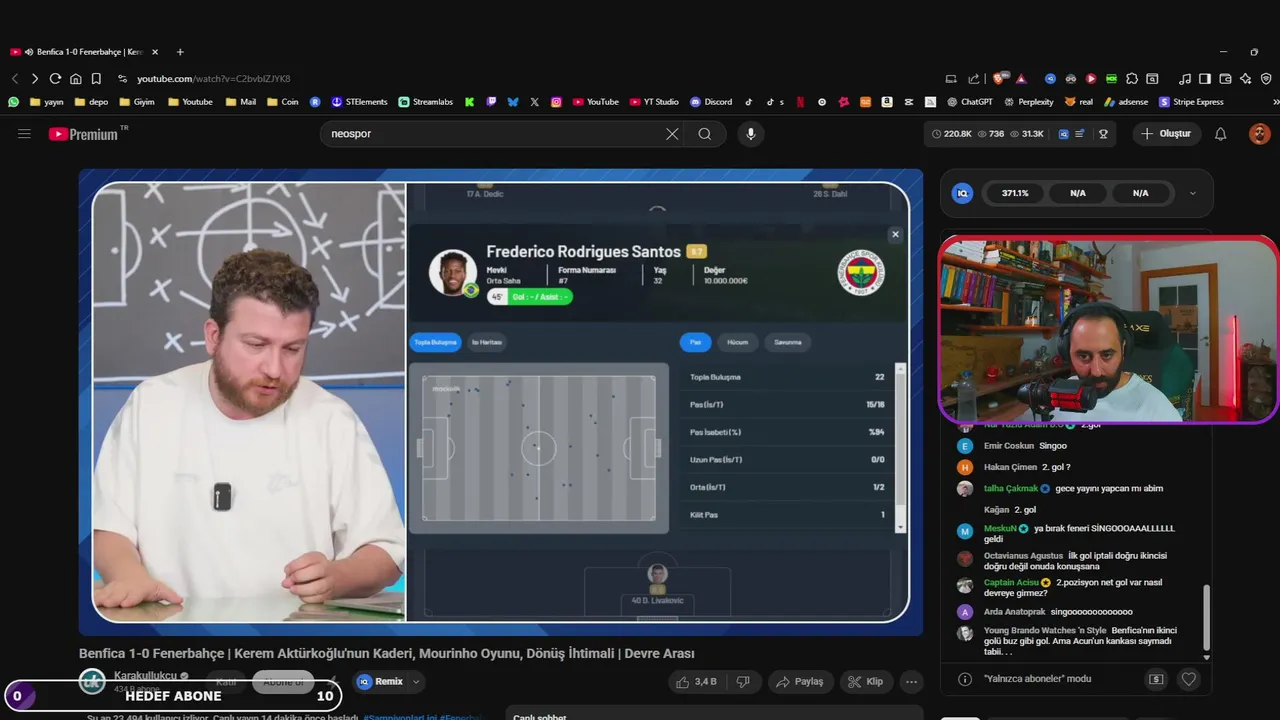Open the Stripe Express bookmark
The image size is (1280, 720).
[x=1191, y=102]
